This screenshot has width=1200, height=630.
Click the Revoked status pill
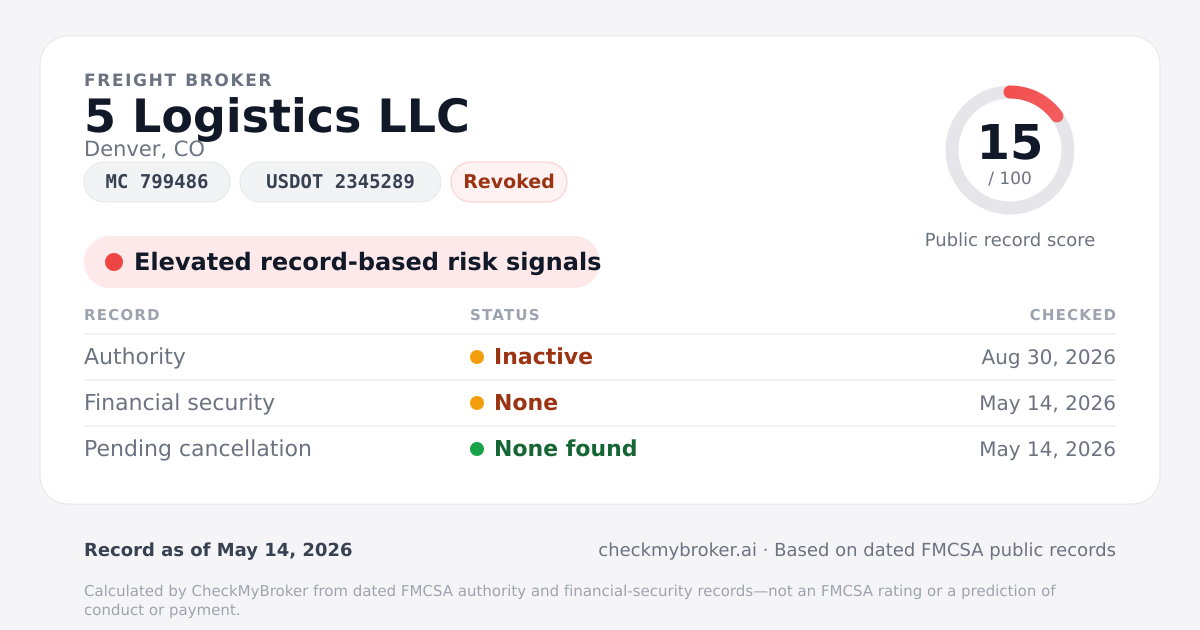click(509, 182)
